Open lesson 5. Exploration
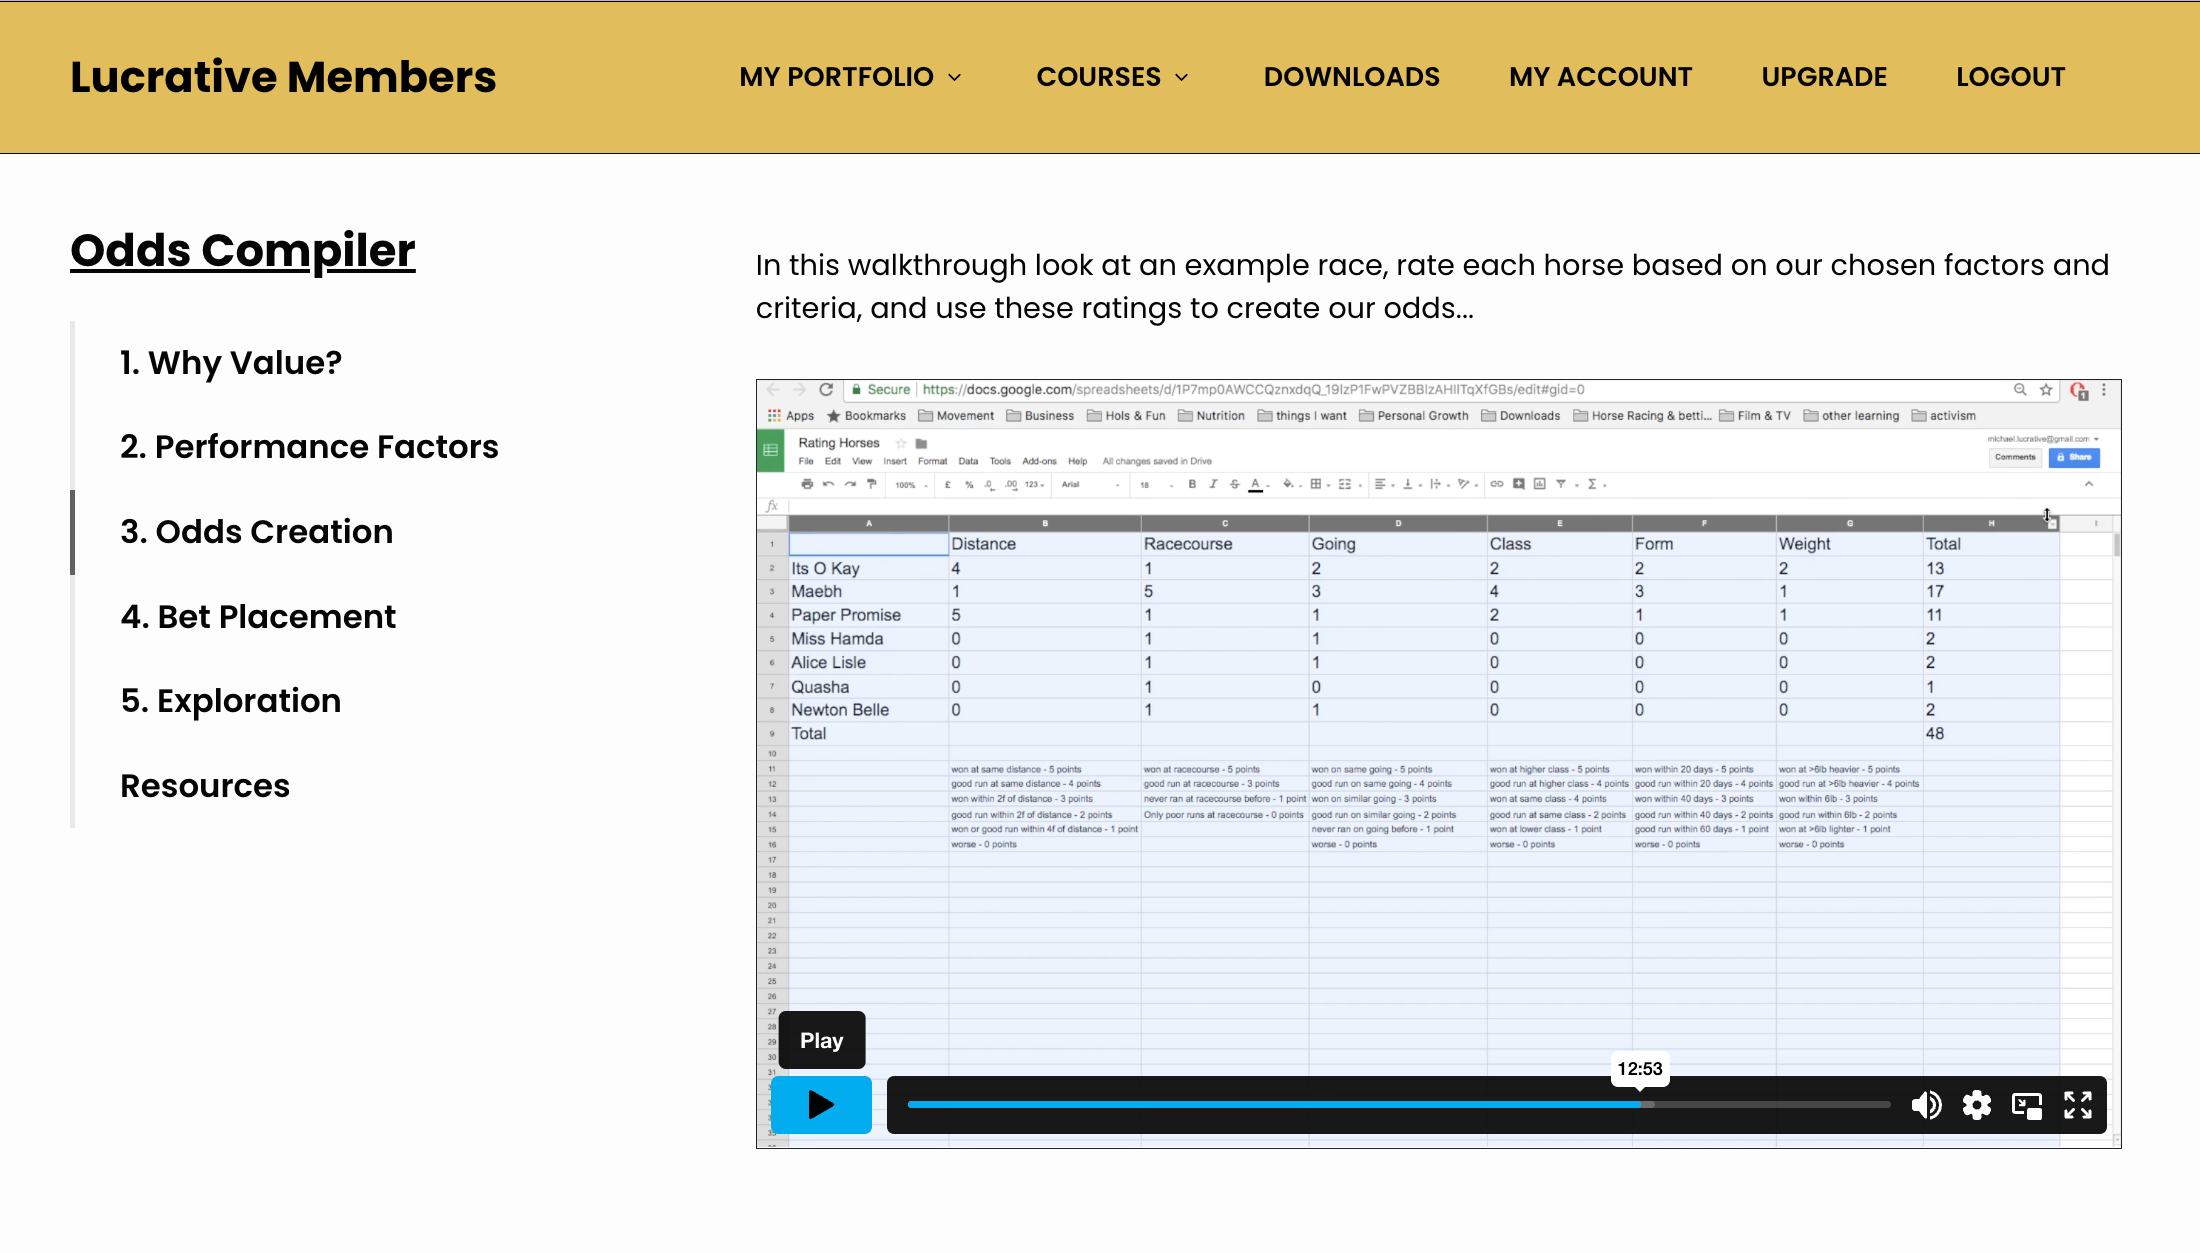The image size is (2200, 1253). point(231,701)
